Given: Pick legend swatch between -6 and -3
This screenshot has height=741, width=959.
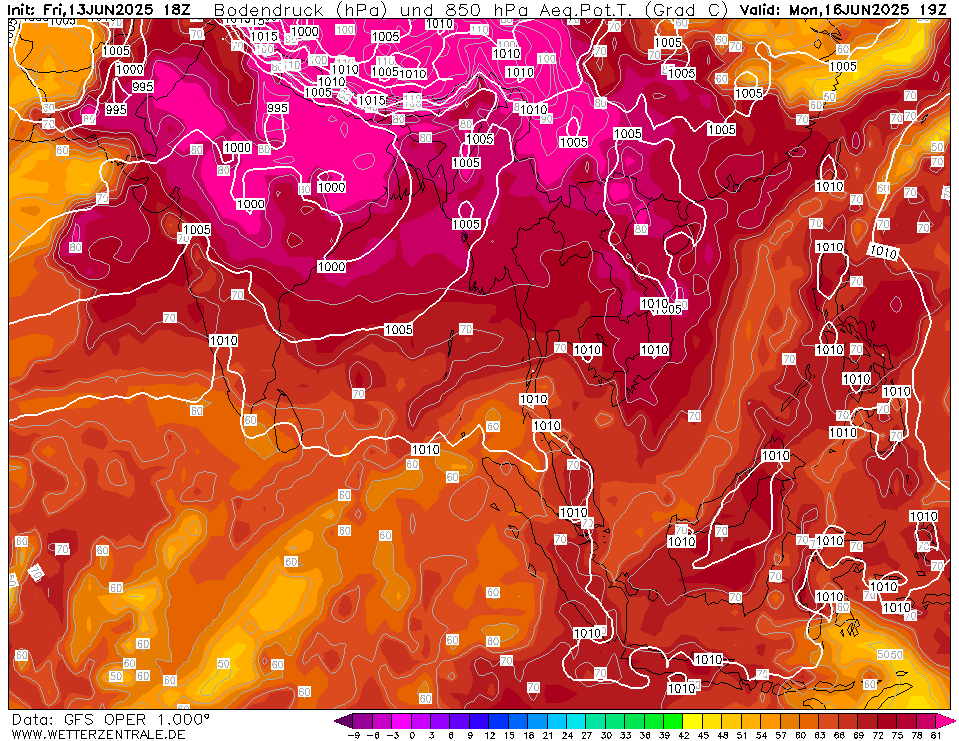Looking at the screenshot, I should coord(382,721).
